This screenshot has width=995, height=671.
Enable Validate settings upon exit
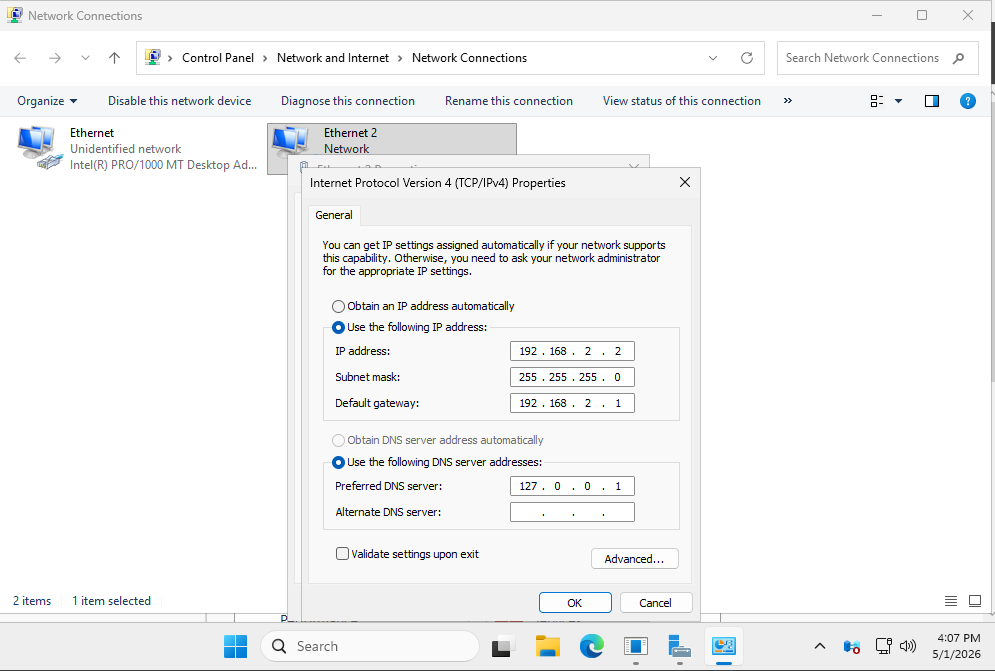point(342,554)
